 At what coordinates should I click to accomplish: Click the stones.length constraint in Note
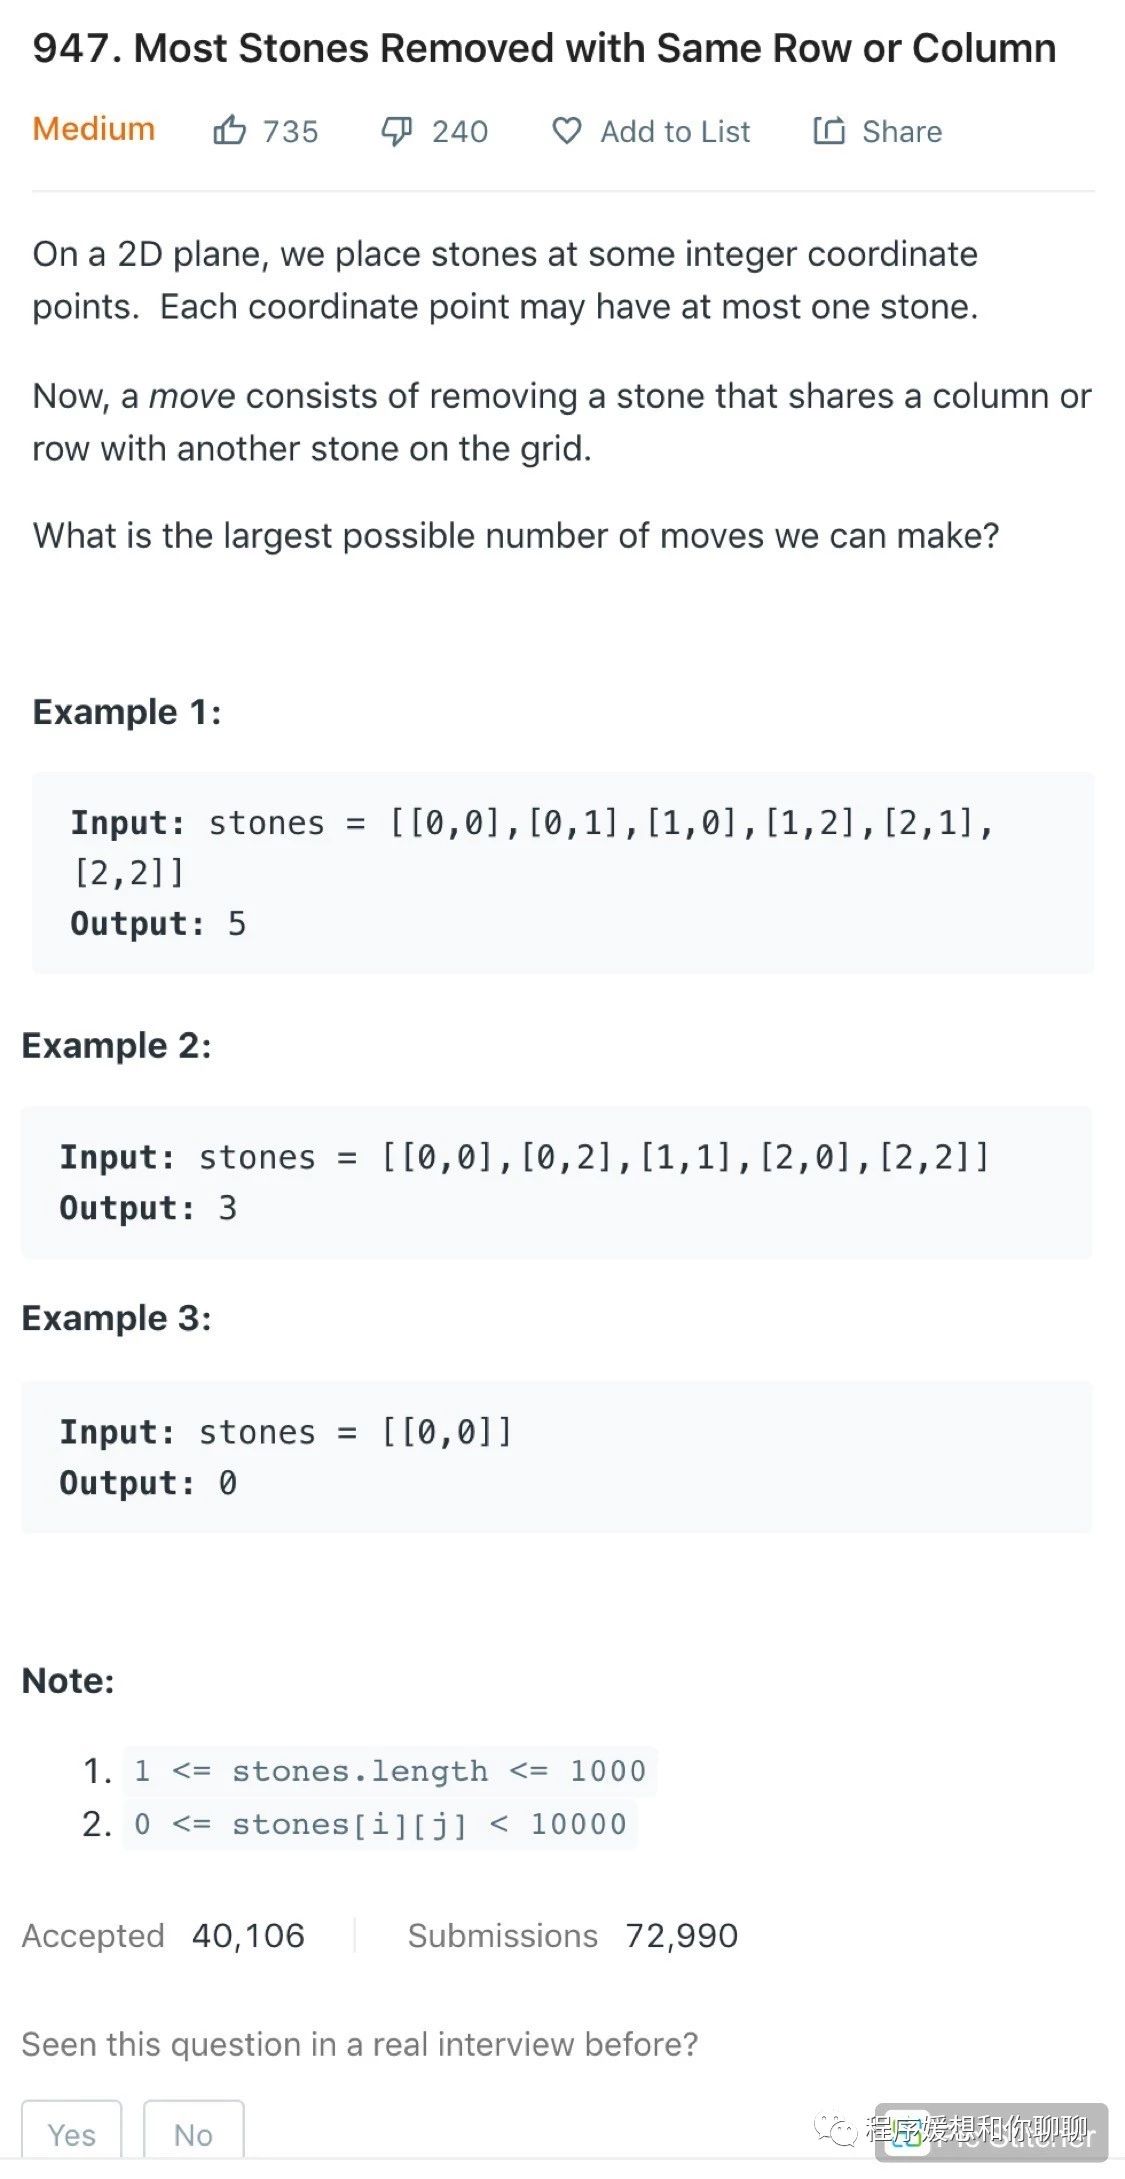[x=389, y=1771]
